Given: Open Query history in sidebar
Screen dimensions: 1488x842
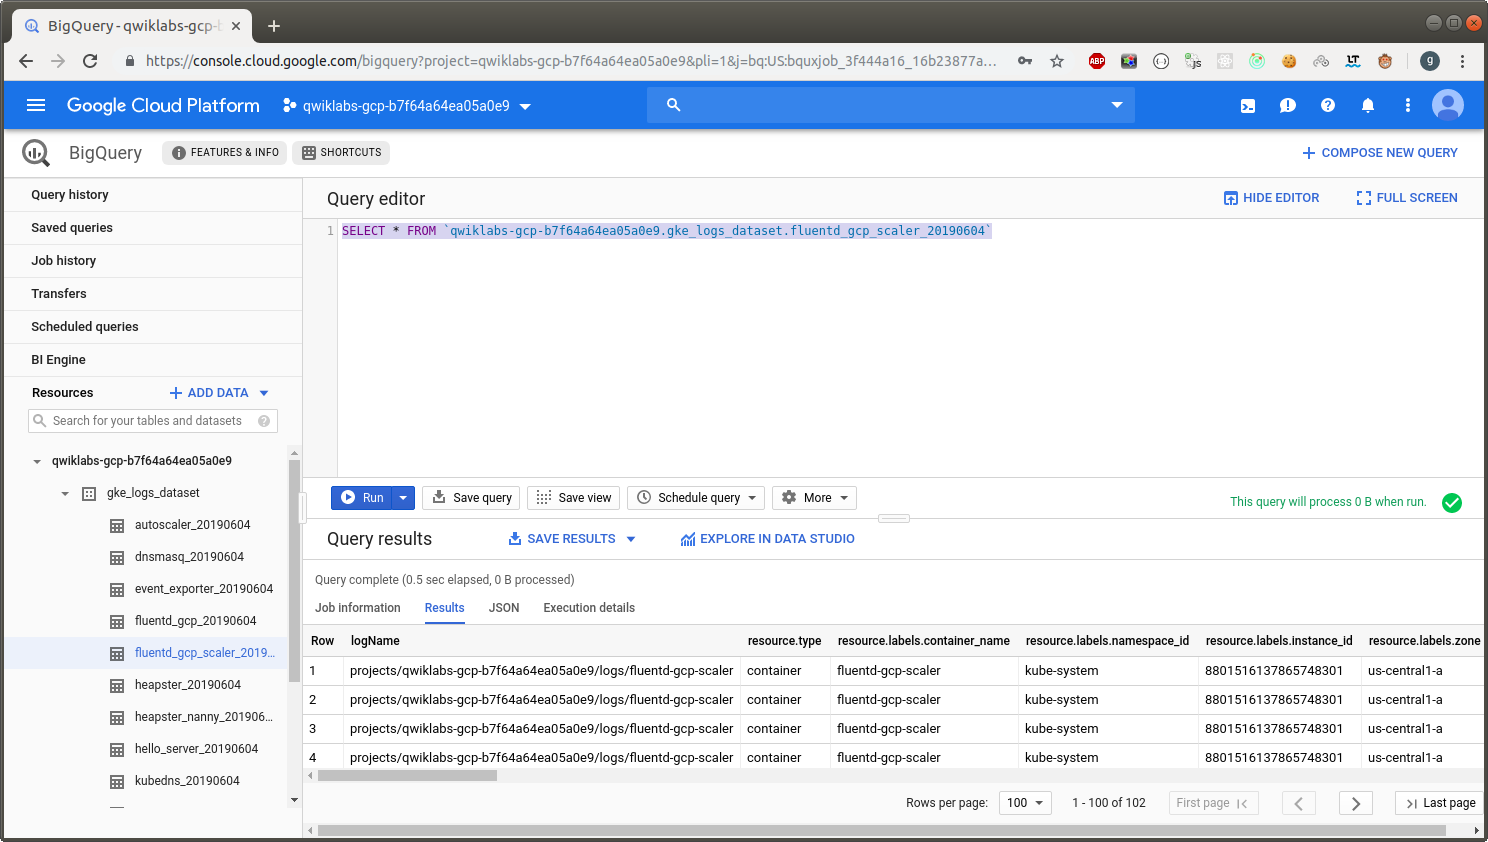Looking at the screenshot, I should pos(153,195).
